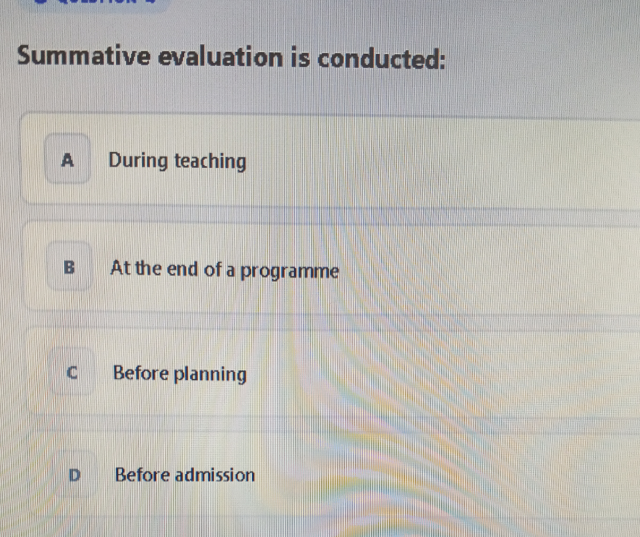Click the question number label at top
This screenshot has height=537, width=640.
tap(96, 2)
